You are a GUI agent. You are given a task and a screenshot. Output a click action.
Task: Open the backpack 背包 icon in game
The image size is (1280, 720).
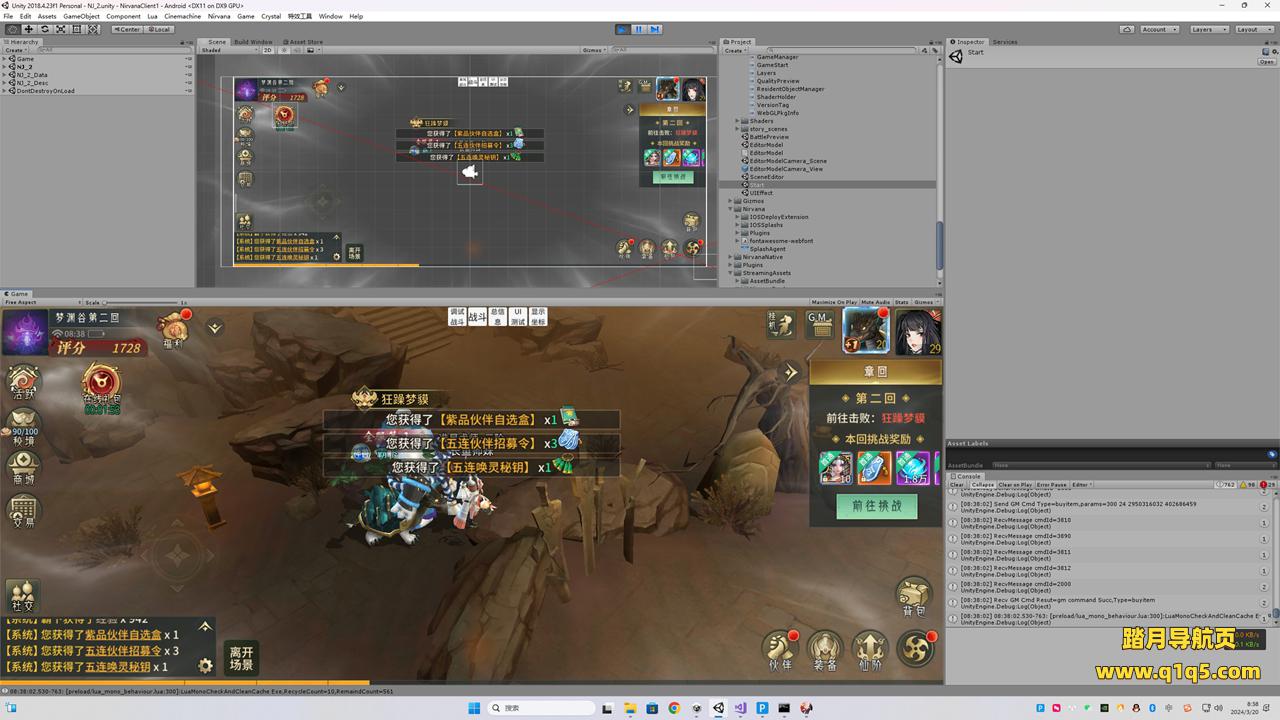coord(913,595)
